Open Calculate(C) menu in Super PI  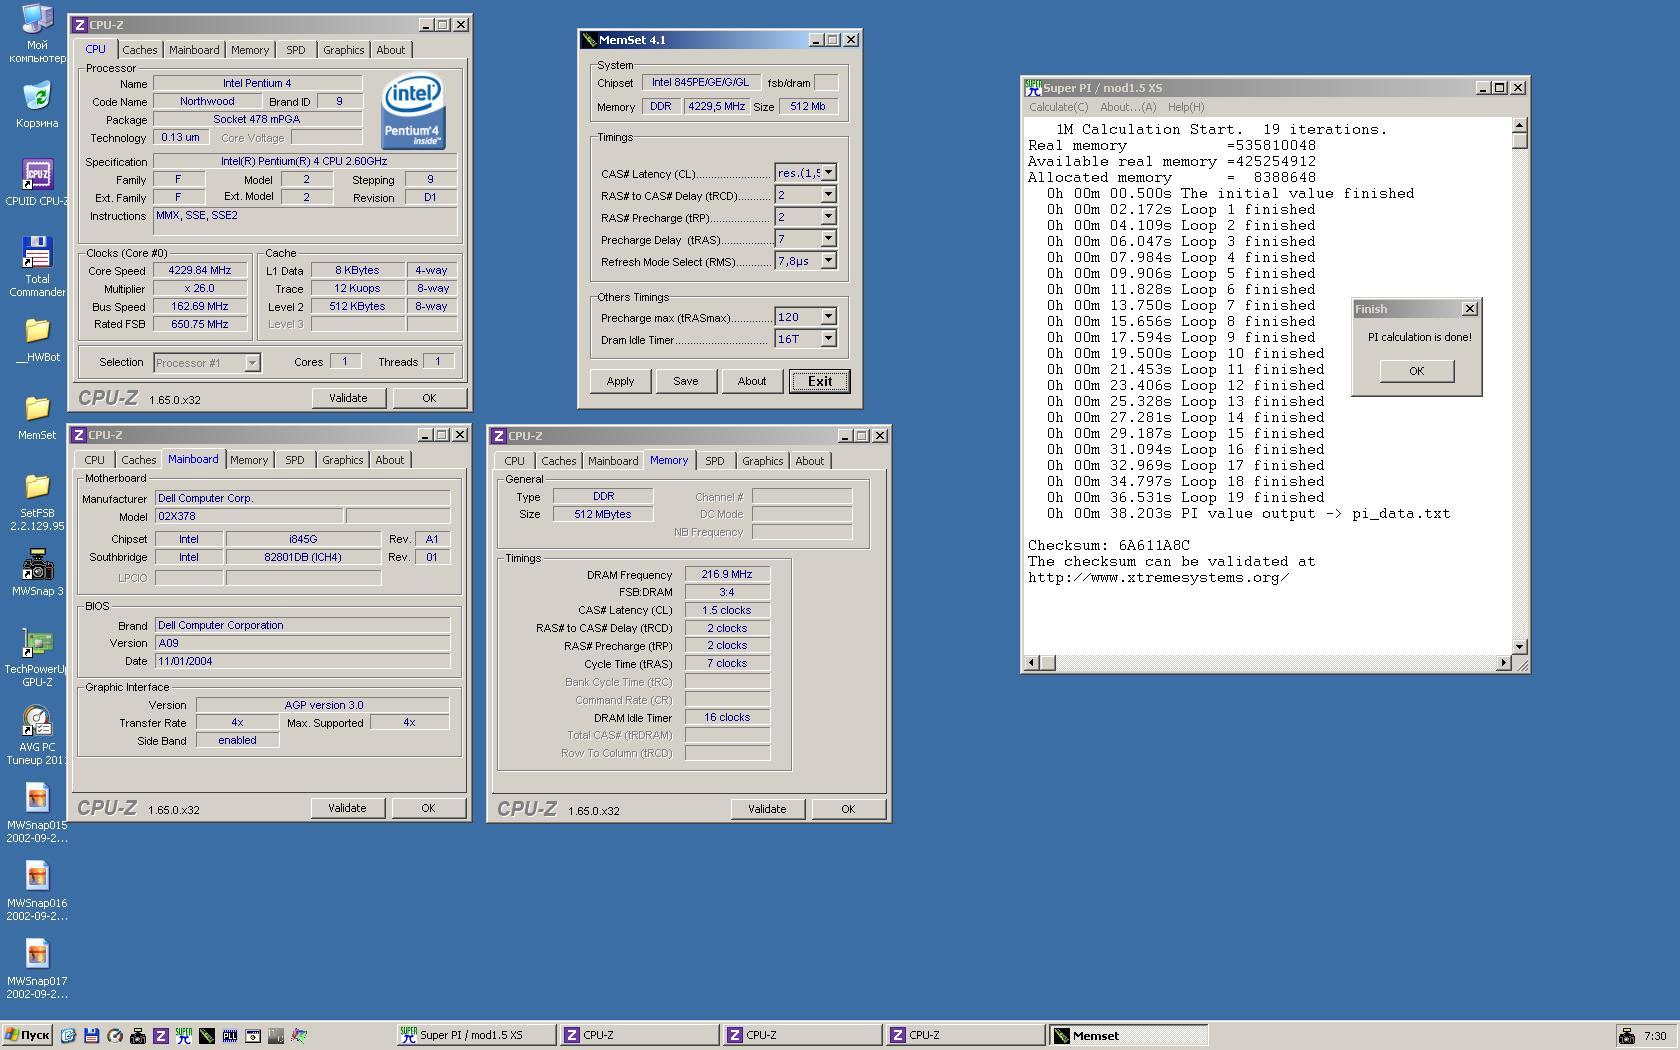pyautogui.click(x=1058, y=107)
